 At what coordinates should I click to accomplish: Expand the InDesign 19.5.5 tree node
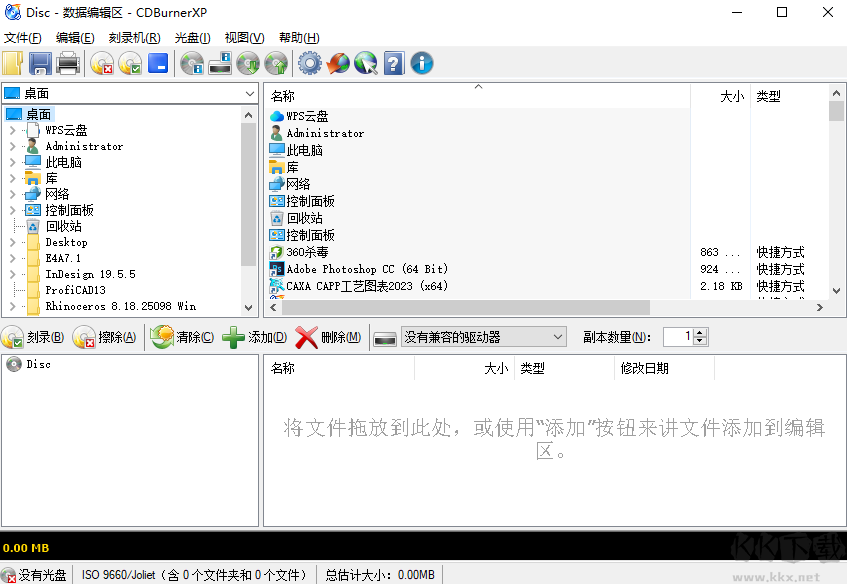(x=12, y=274)
